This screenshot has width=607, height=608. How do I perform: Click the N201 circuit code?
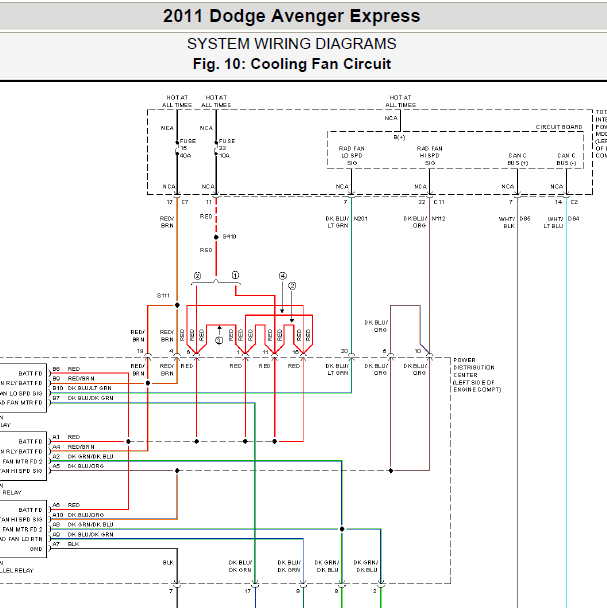pyautogui.click(x=361, y=219)
